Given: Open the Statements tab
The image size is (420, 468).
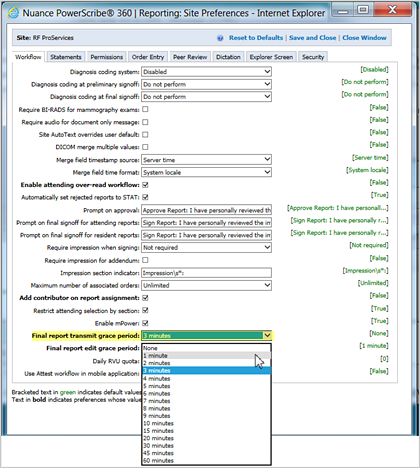Looking at the screenshot, I should pyautogui.click(x=66, y=57).
